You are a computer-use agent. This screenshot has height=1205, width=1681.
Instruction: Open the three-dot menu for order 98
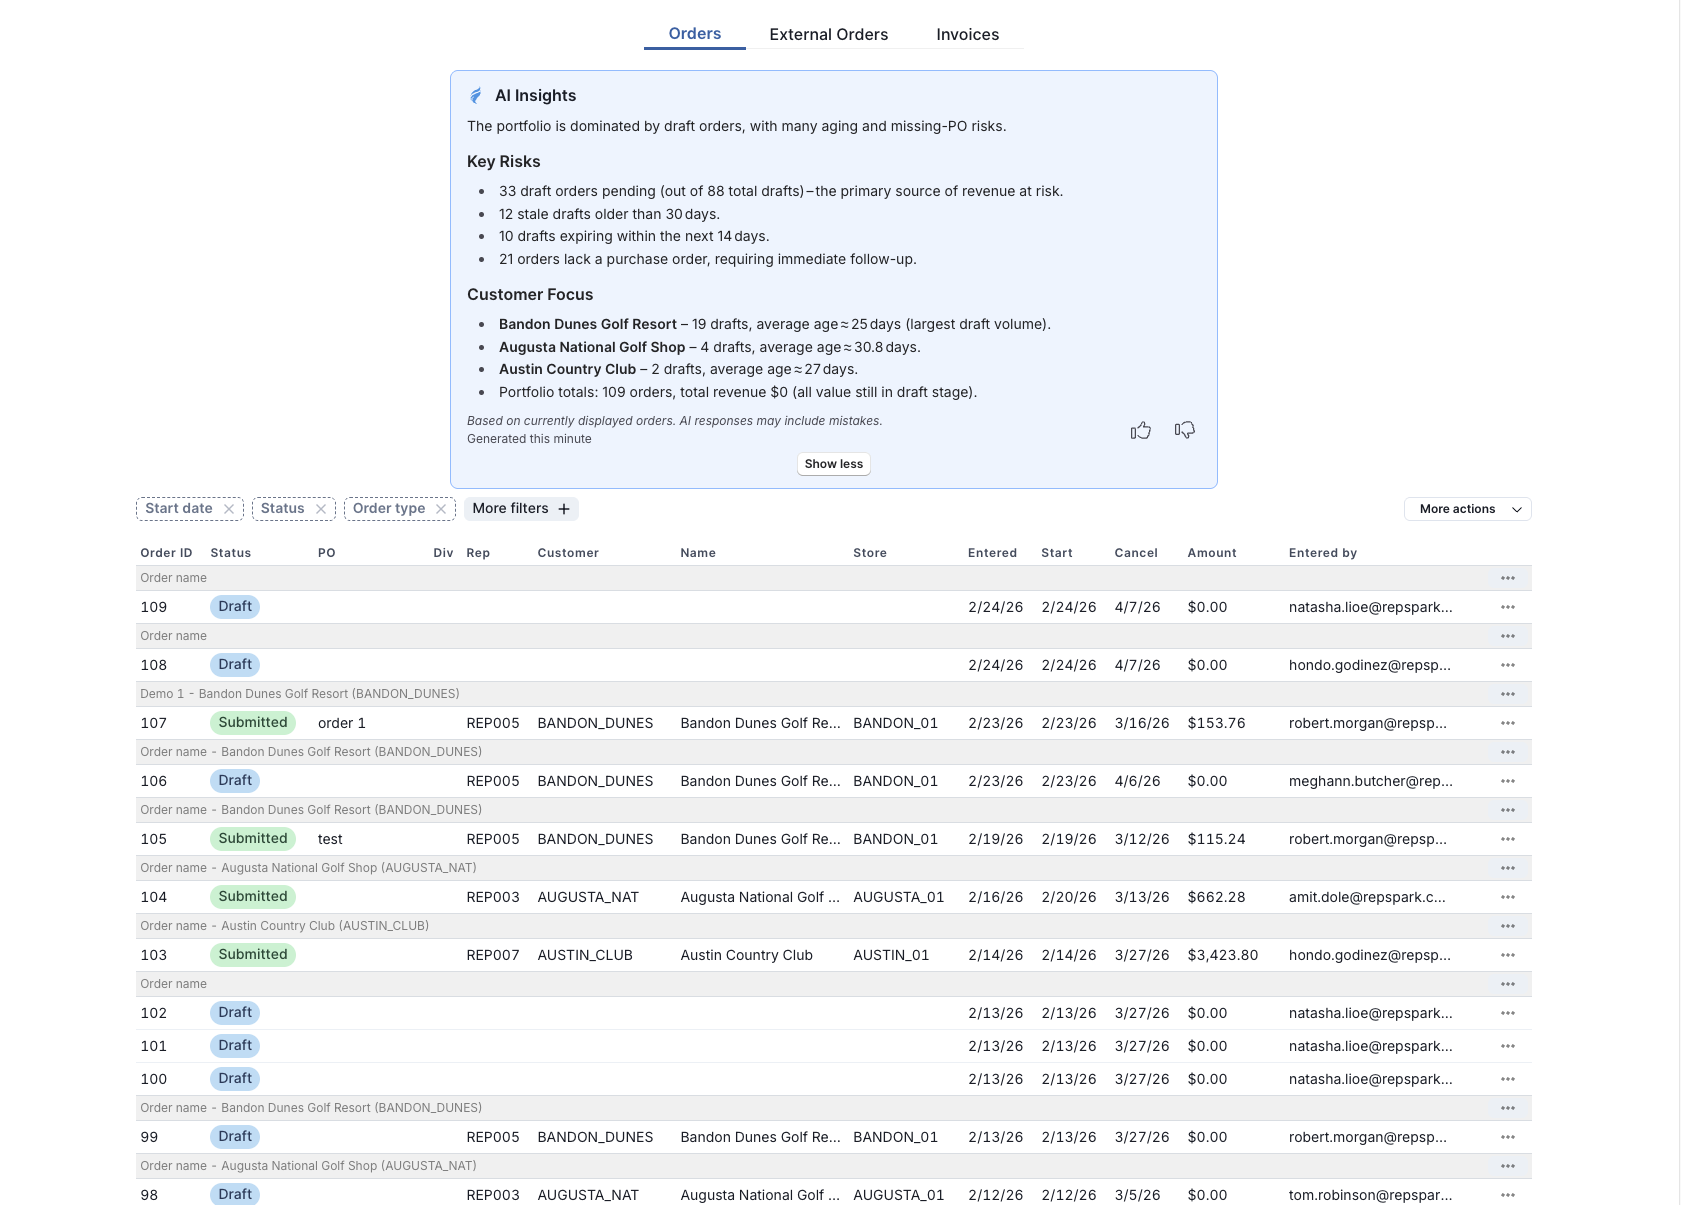(x=1508, y=1195)
